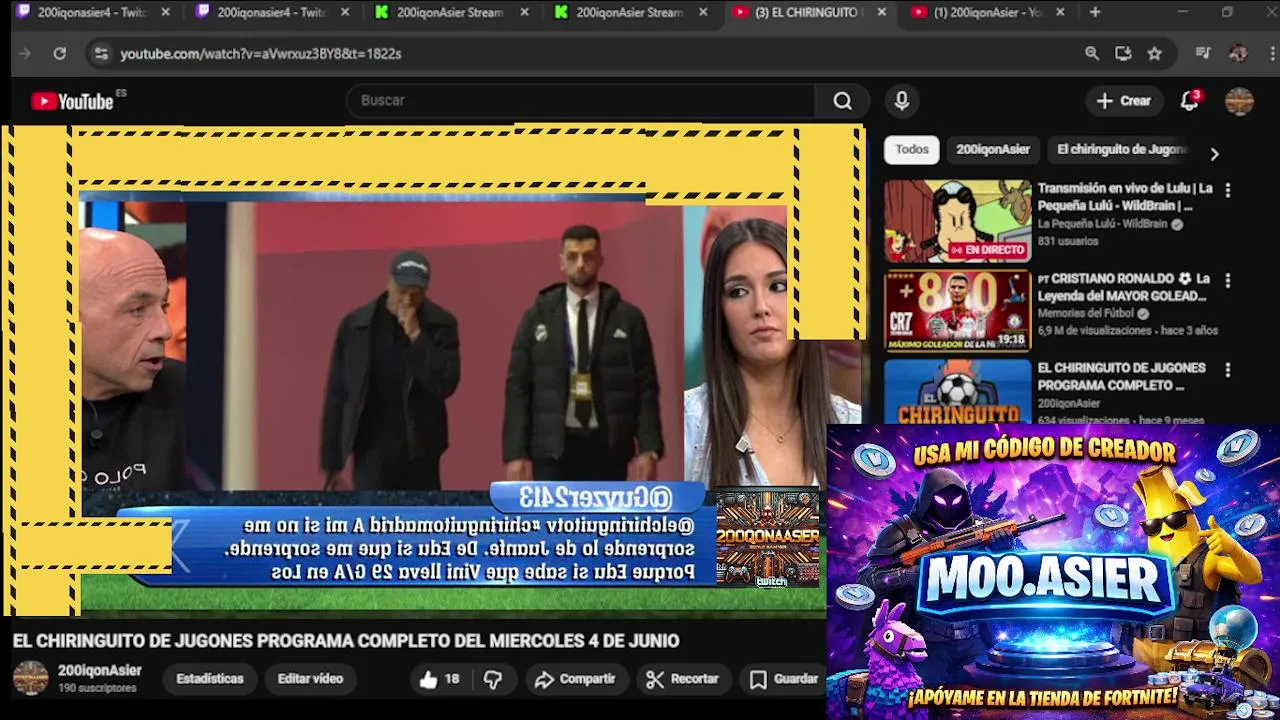This screenshot has height=720, width=1280.
Task: Click the '190 suscriptores' text
Action: tap(97, 688)
